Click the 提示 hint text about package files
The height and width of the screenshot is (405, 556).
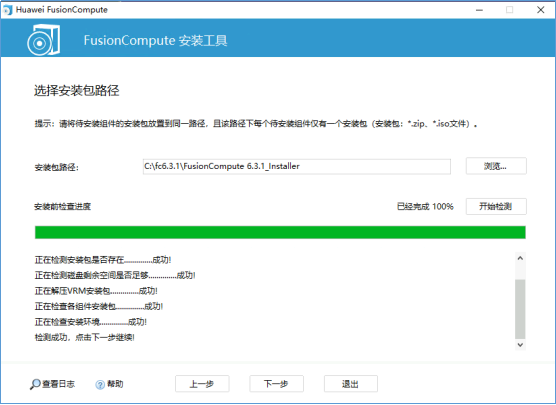click(x=256, y=124)
